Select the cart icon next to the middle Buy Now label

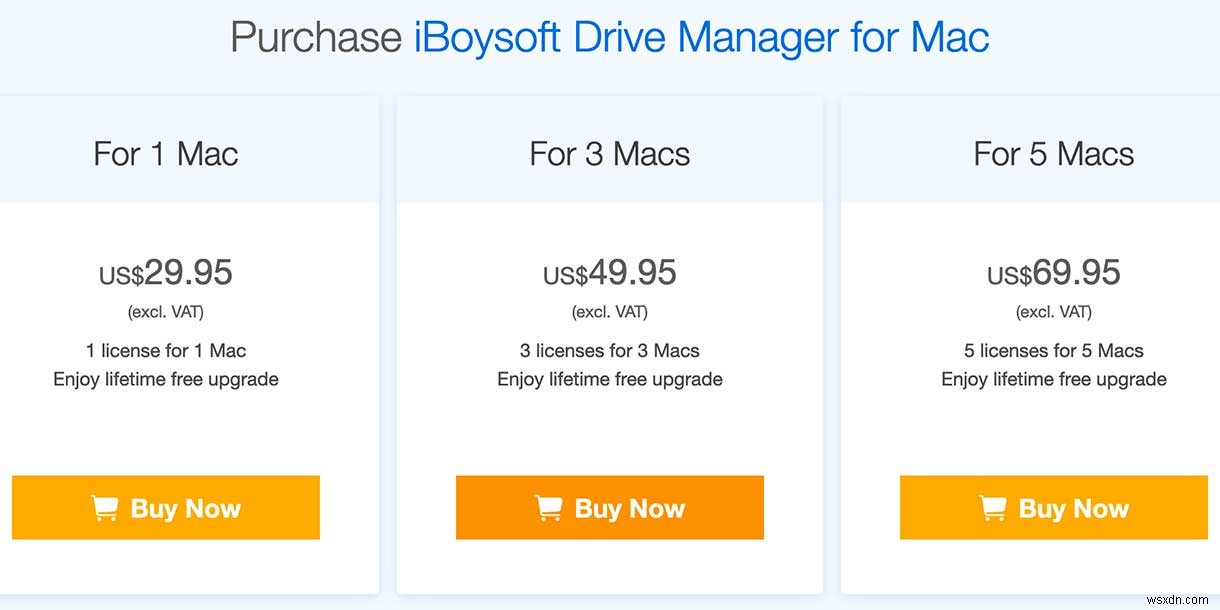click(x=548, y=508)
